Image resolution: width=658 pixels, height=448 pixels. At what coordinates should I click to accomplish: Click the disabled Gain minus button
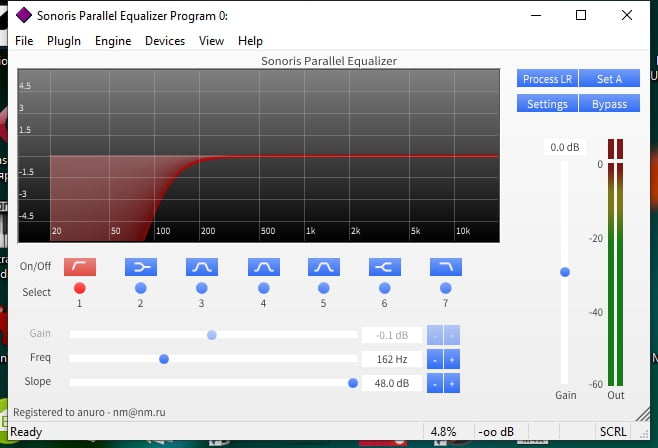point(435,335)
